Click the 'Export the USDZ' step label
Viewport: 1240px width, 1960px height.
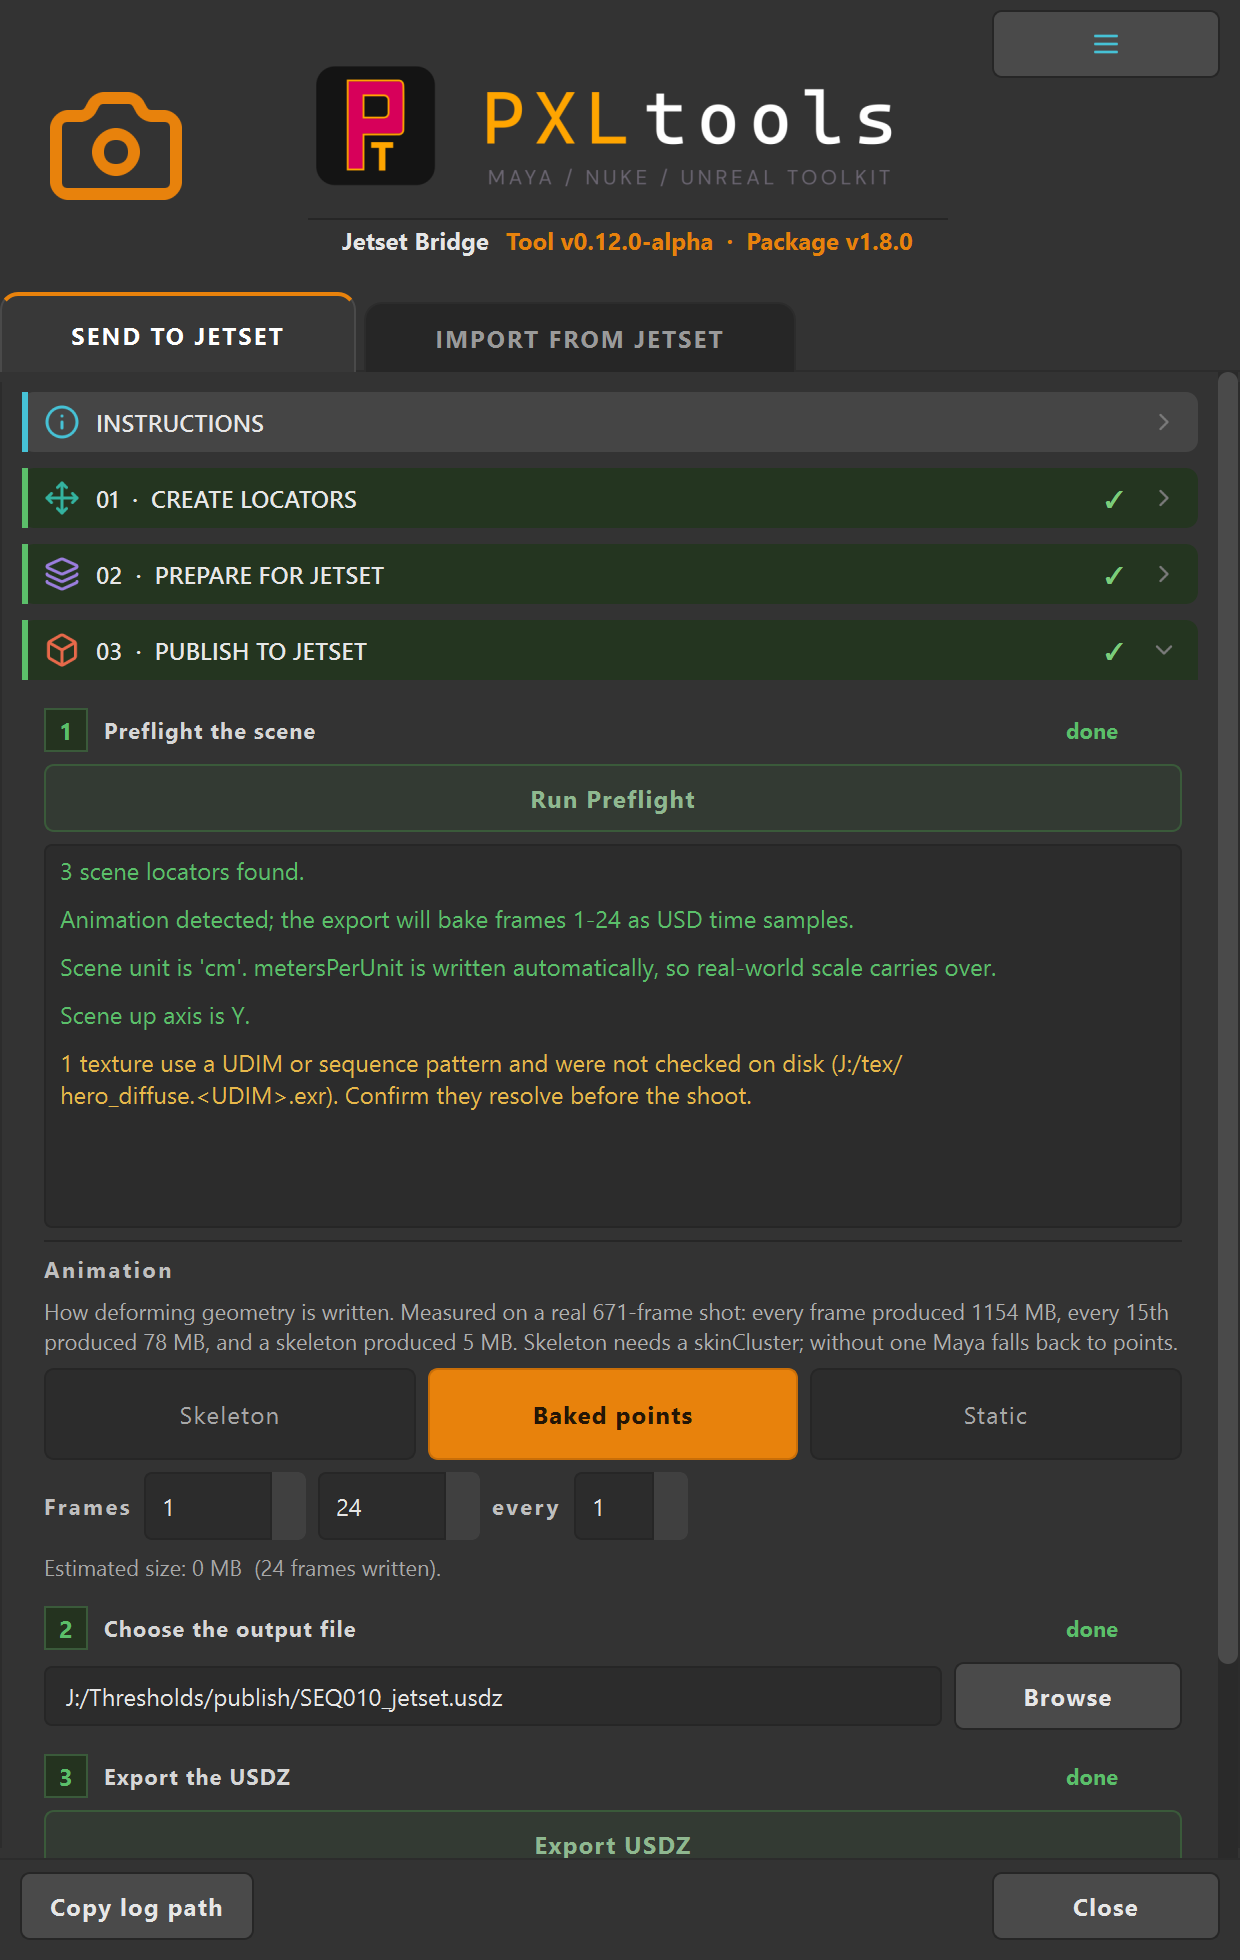197,1777
